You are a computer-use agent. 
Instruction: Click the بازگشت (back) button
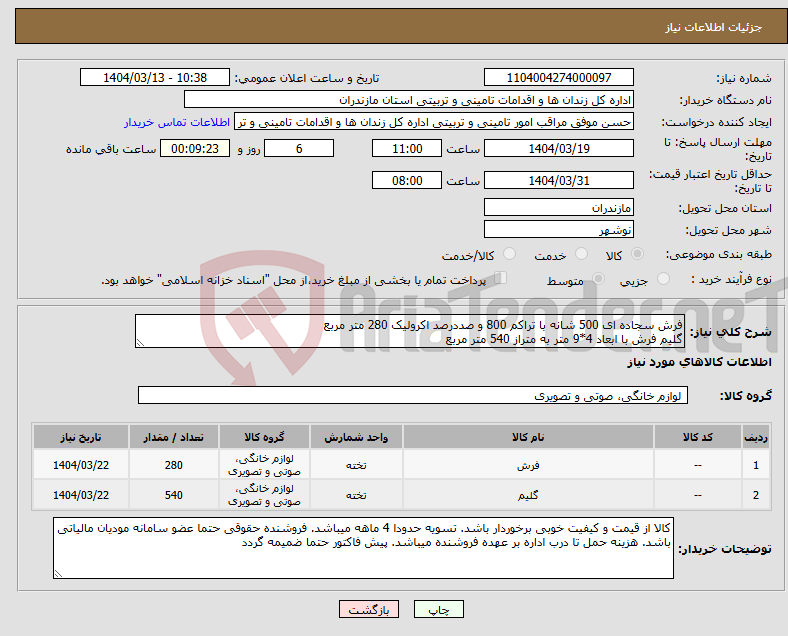coord(369,609)
